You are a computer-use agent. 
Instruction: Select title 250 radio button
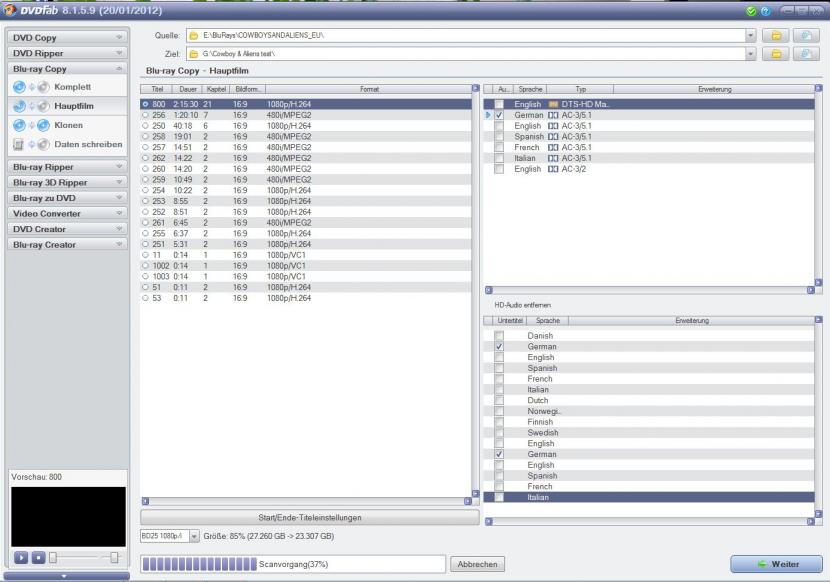(x=146, y=126)
